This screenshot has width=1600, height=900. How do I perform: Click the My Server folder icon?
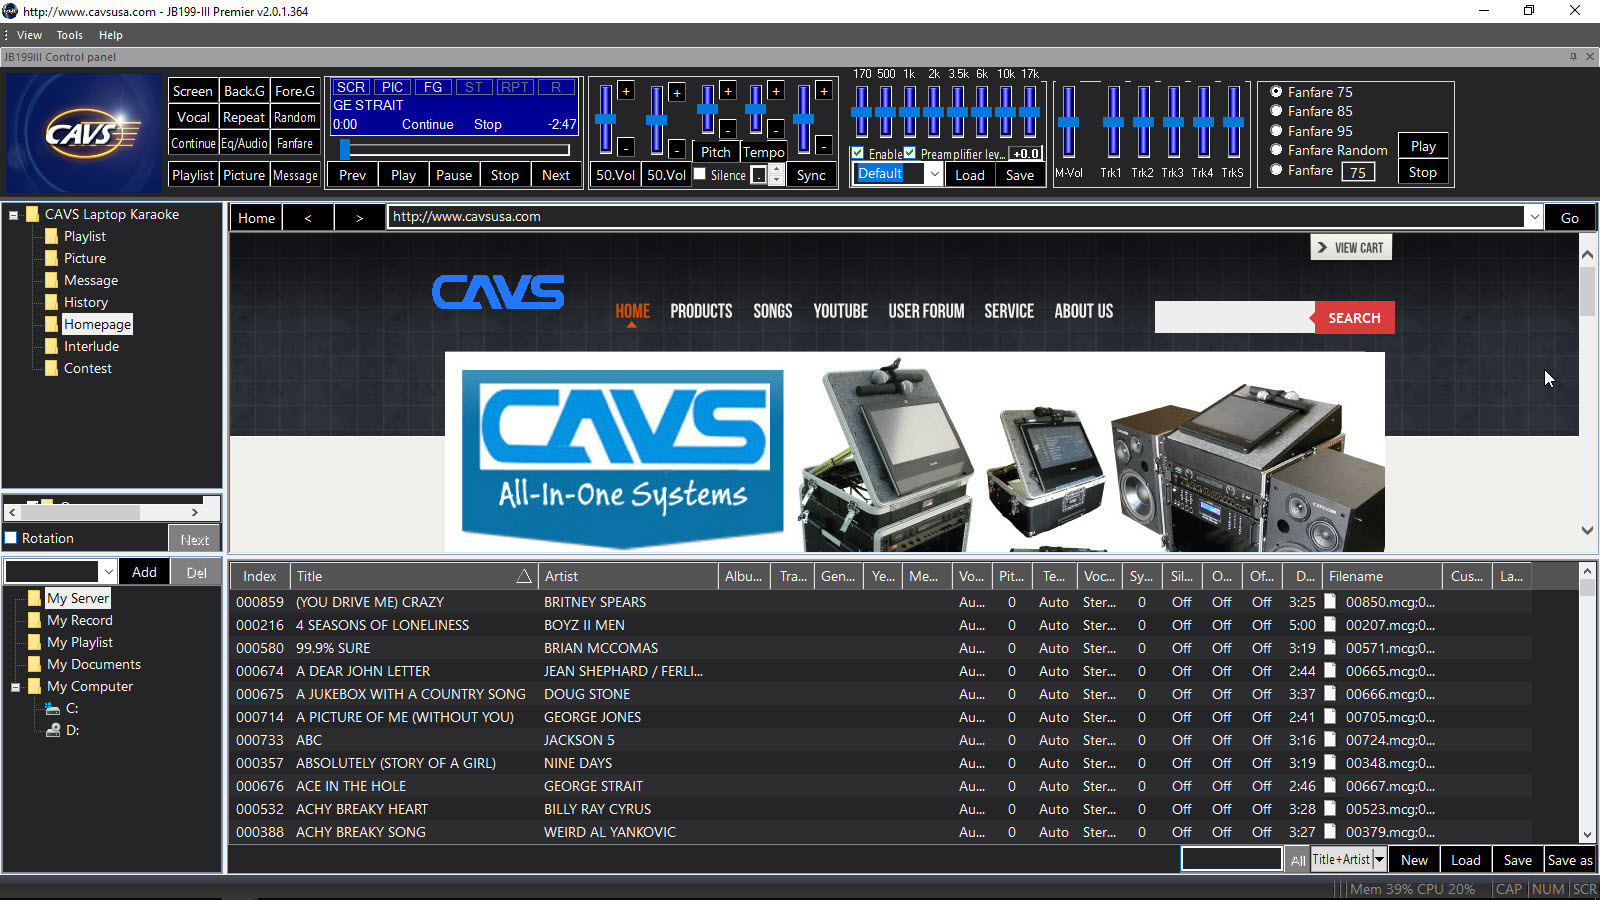pos(35,598)
